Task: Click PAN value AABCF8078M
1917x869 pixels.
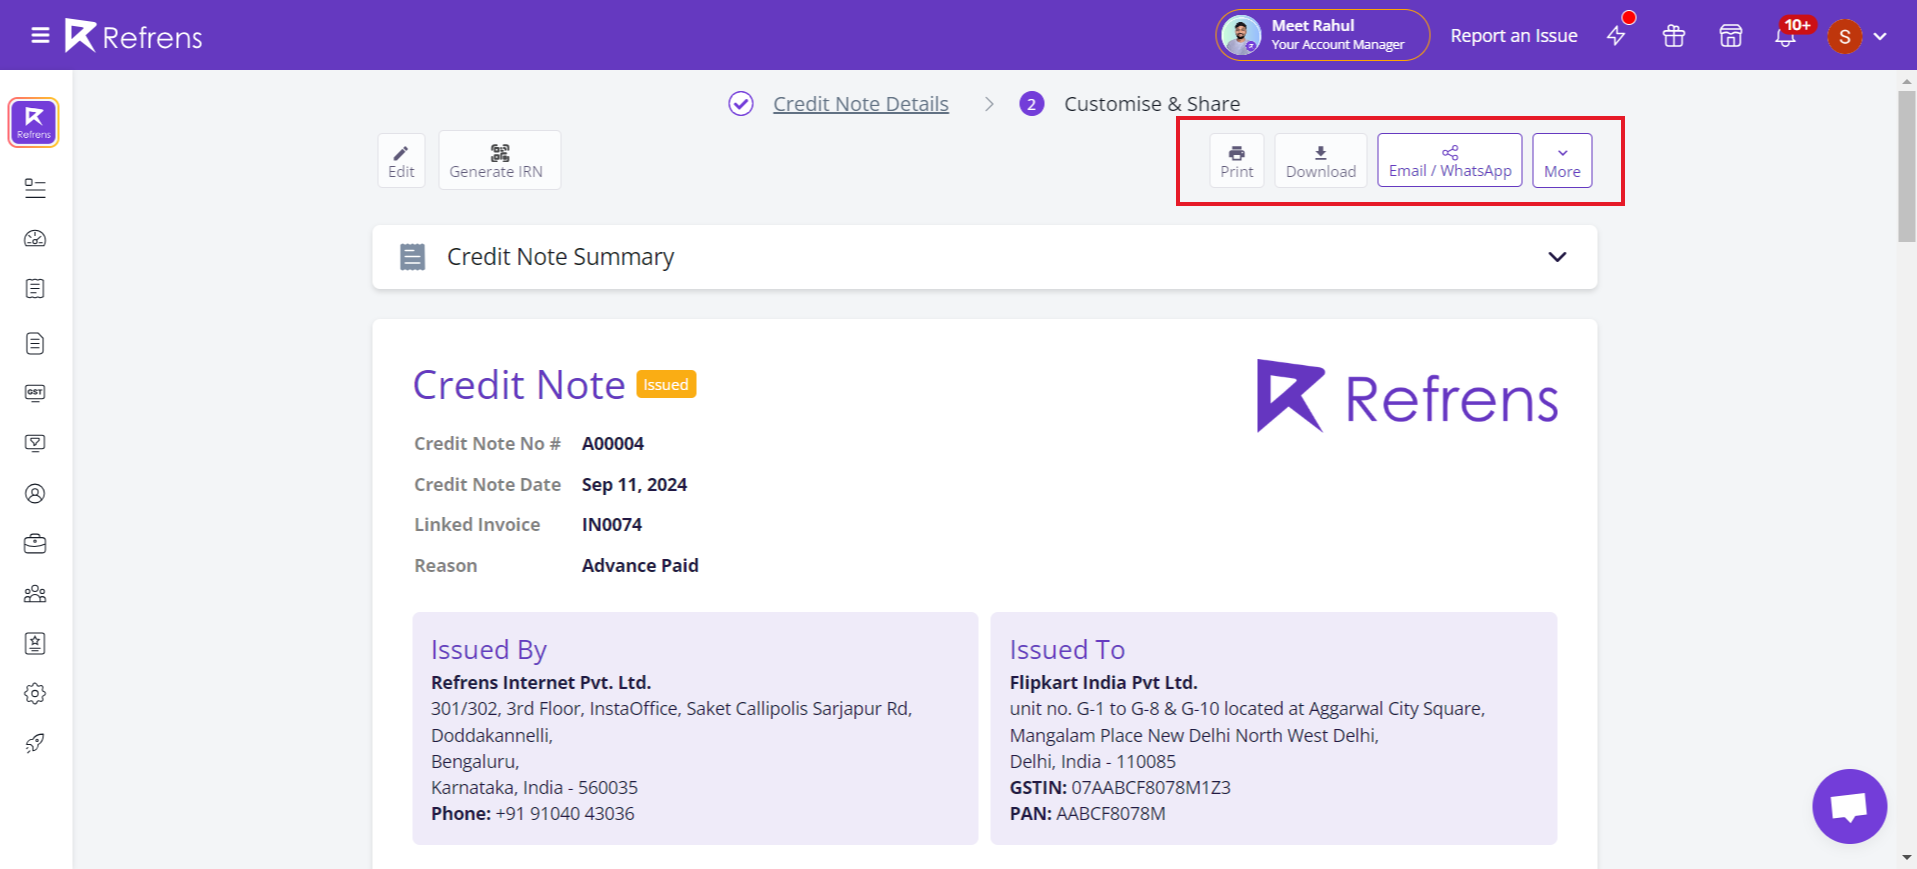Action: pyautogui.click(x=1111, y=814)
